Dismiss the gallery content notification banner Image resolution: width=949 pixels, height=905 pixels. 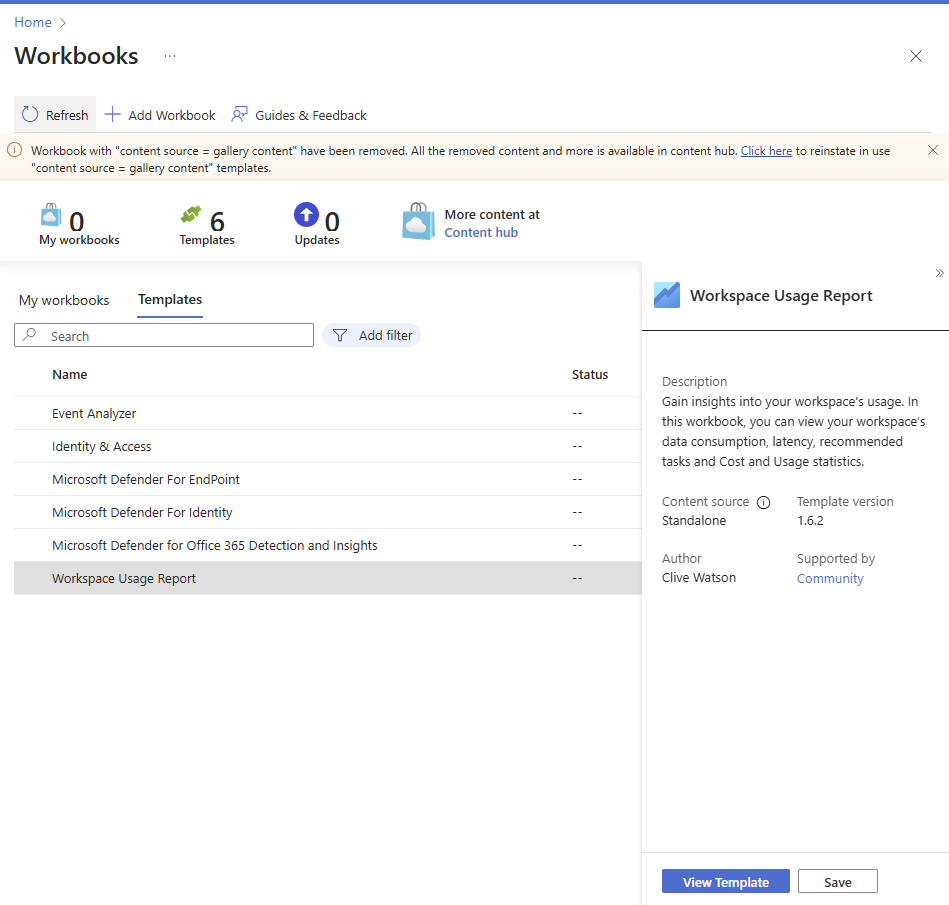(933, 150)
